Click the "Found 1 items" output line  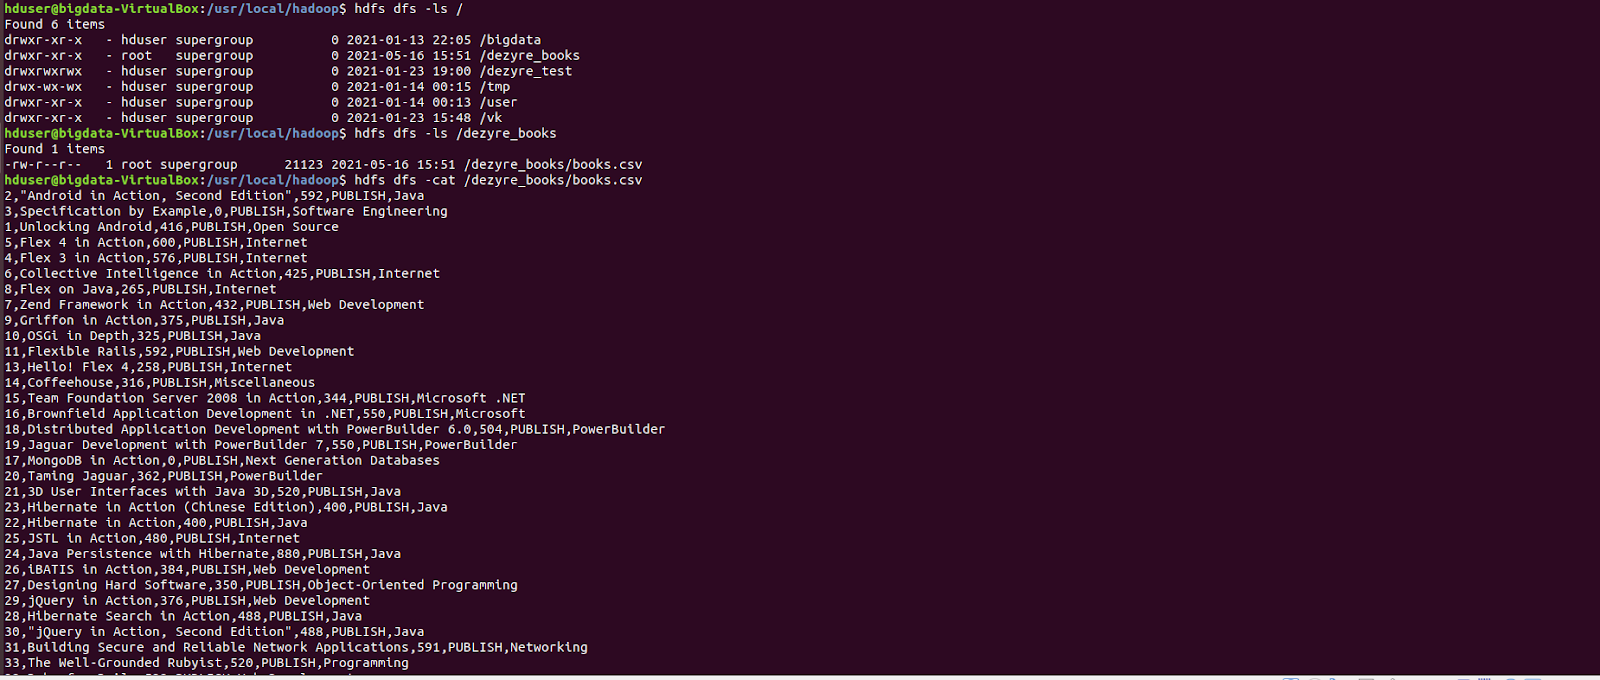[54, 149]
